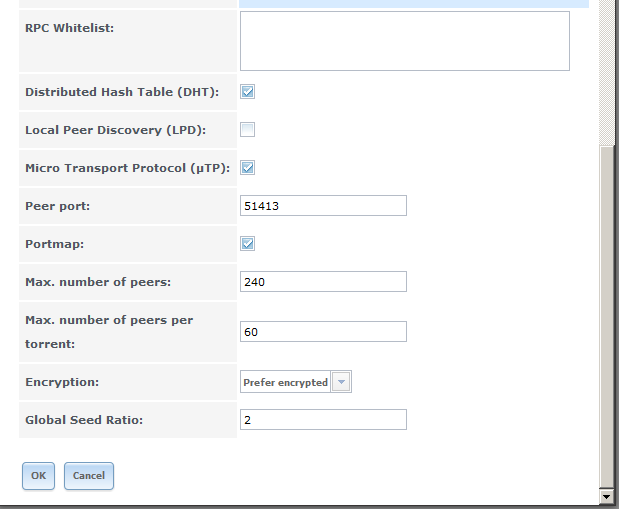Image resolution: width=619 pixels, height=509 pixels.
Task: Click the scrollbar down arrow
Action: click(606, 496)
